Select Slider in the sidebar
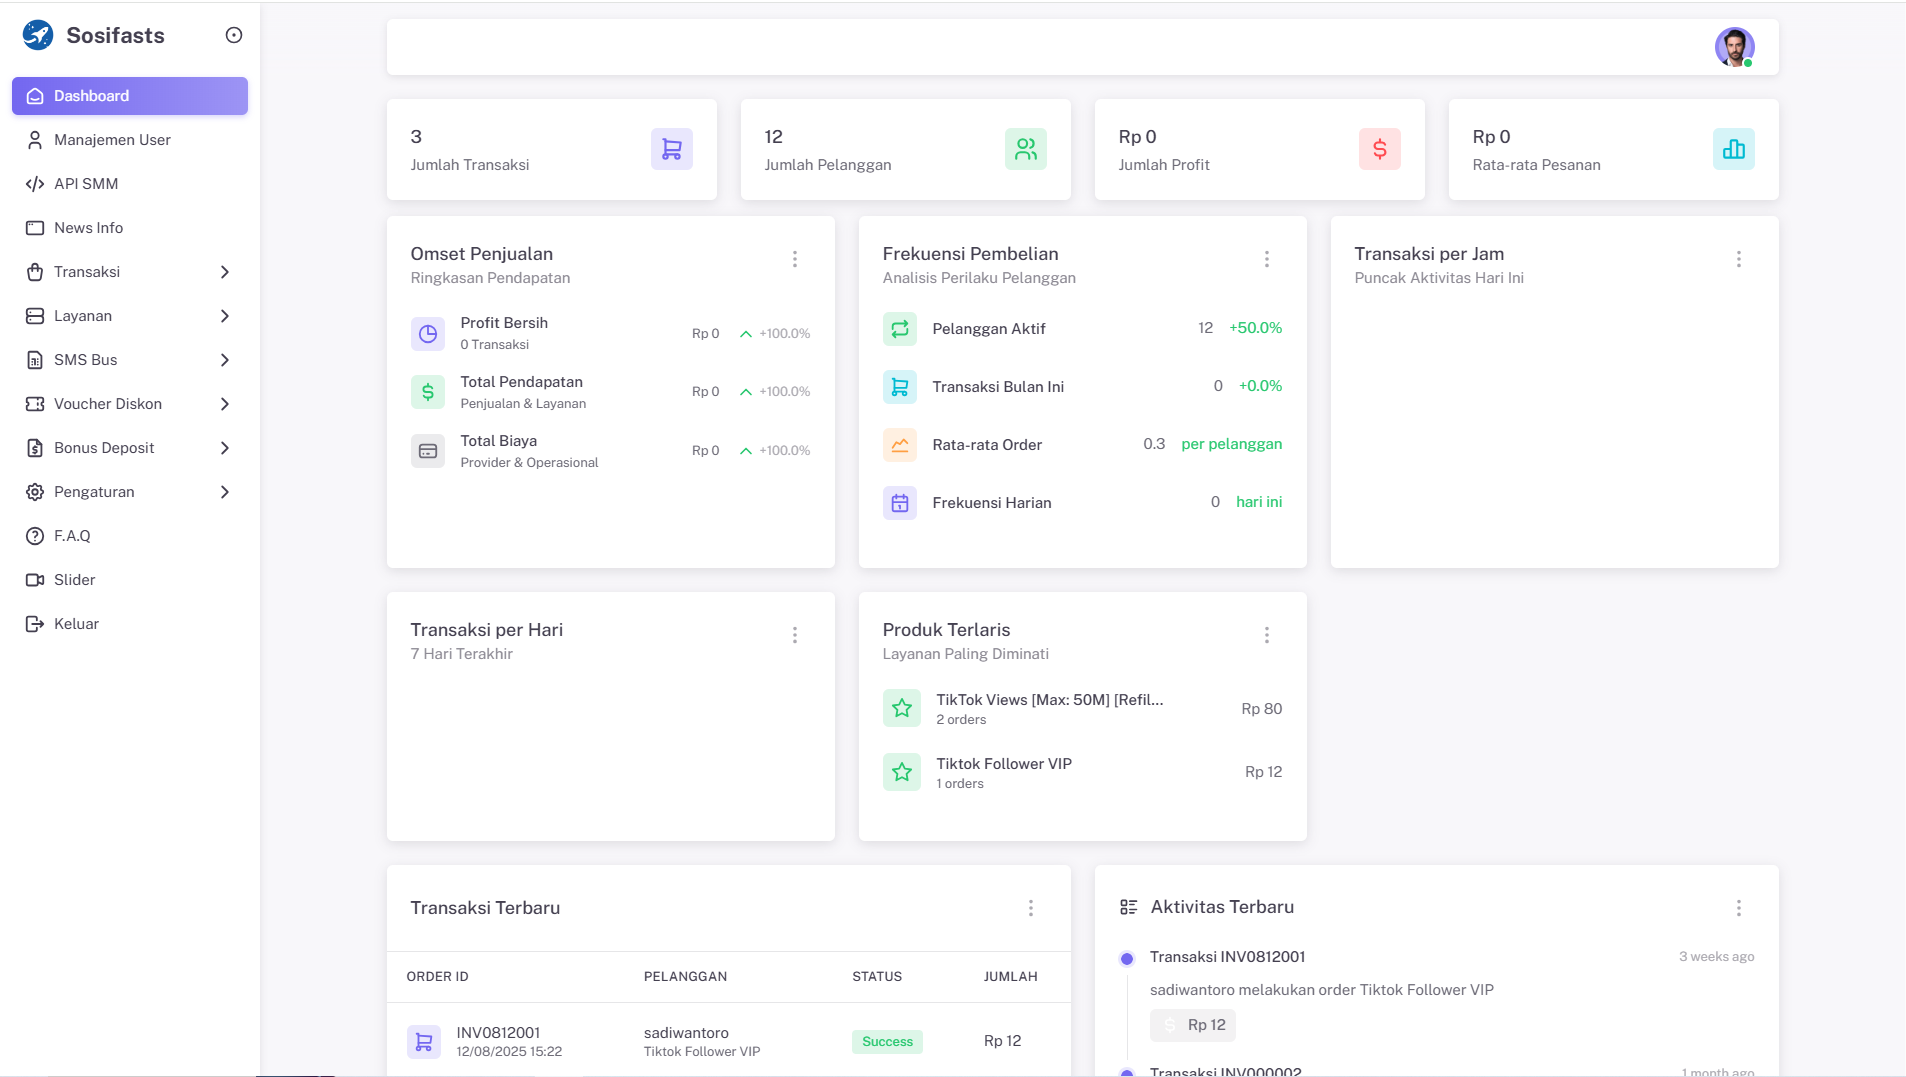Image resolution: width=1906 pixels, height=1077 pixels. click(x=130, y=580)
